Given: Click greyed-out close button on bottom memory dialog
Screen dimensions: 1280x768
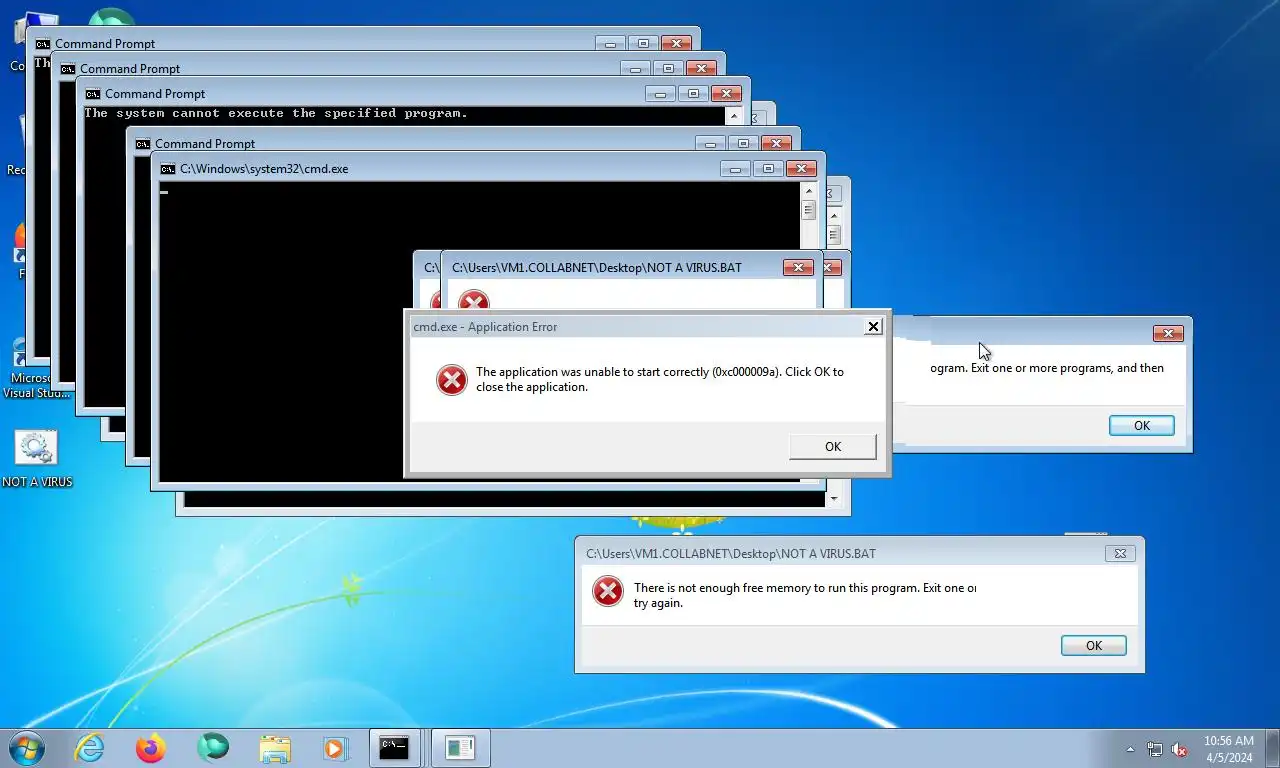Looking at the screenshot, I should 1120,553.
